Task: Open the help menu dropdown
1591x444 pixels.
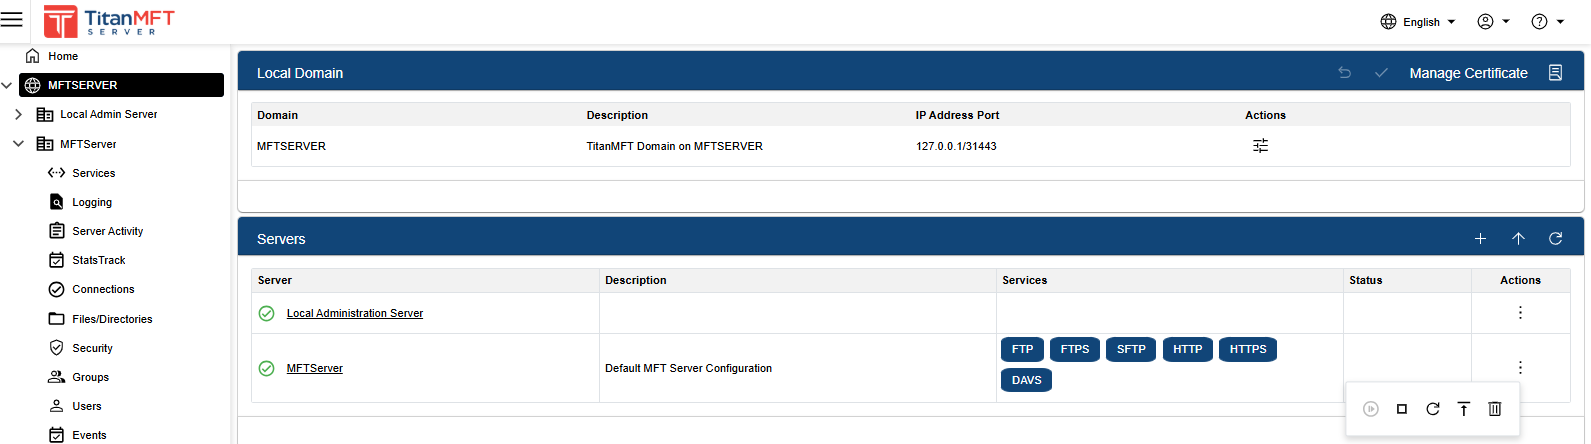Action: pyautogui.click(x=1547, y=22)
